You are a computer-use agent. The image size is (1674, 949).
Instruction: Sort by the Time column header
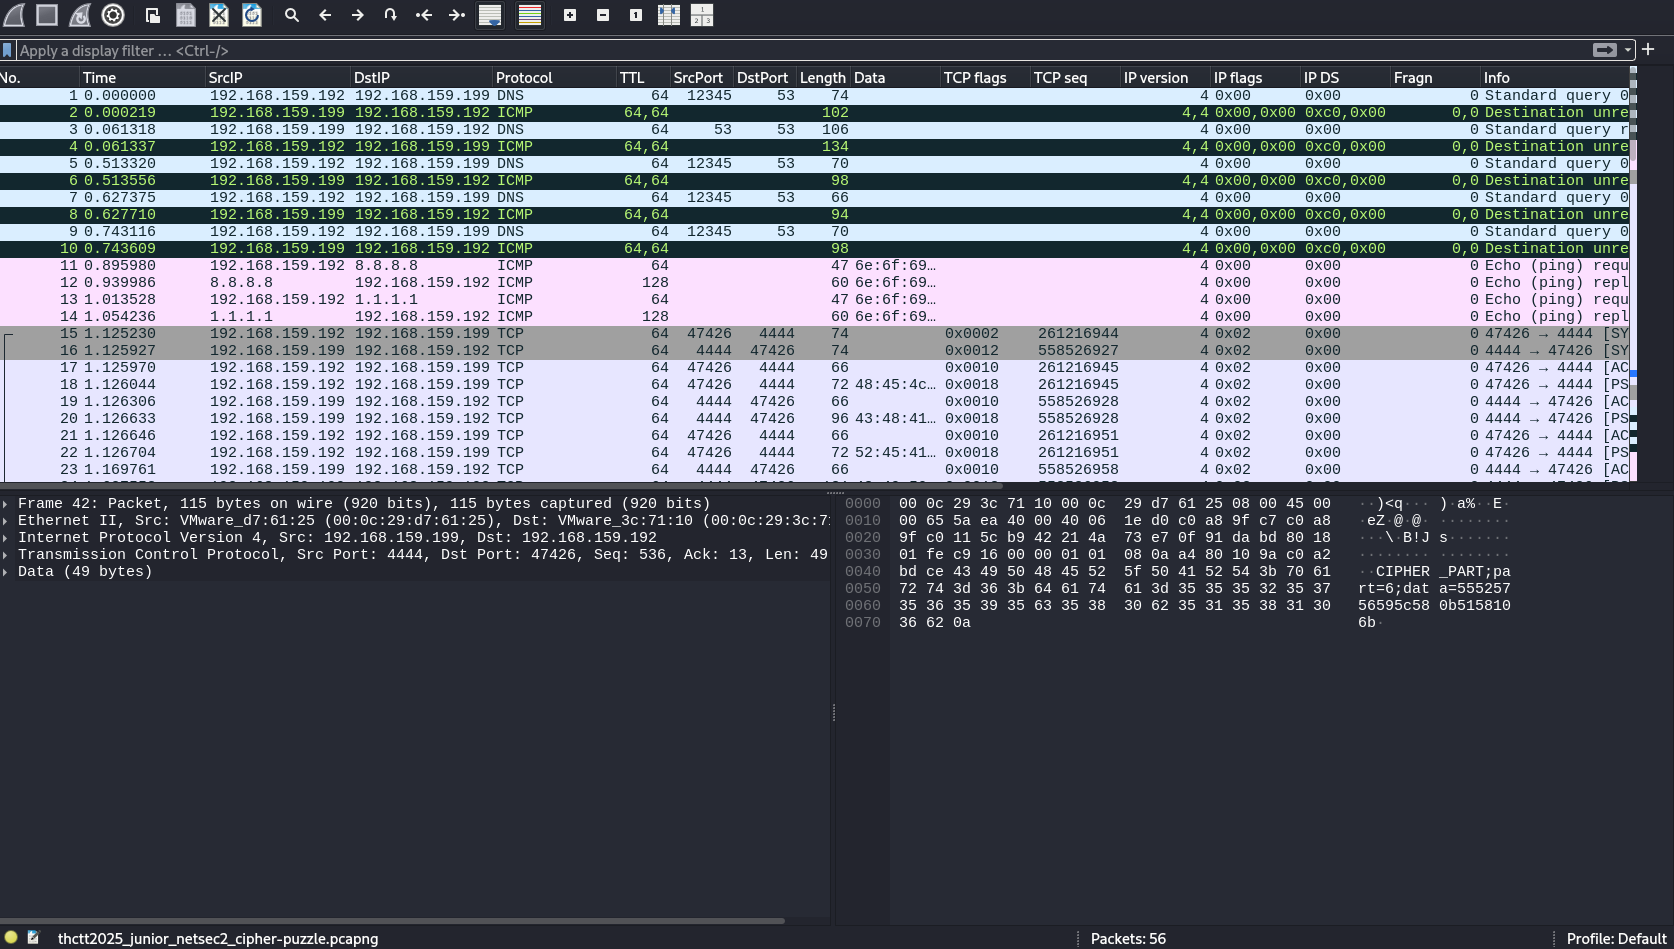click(142, 78)
